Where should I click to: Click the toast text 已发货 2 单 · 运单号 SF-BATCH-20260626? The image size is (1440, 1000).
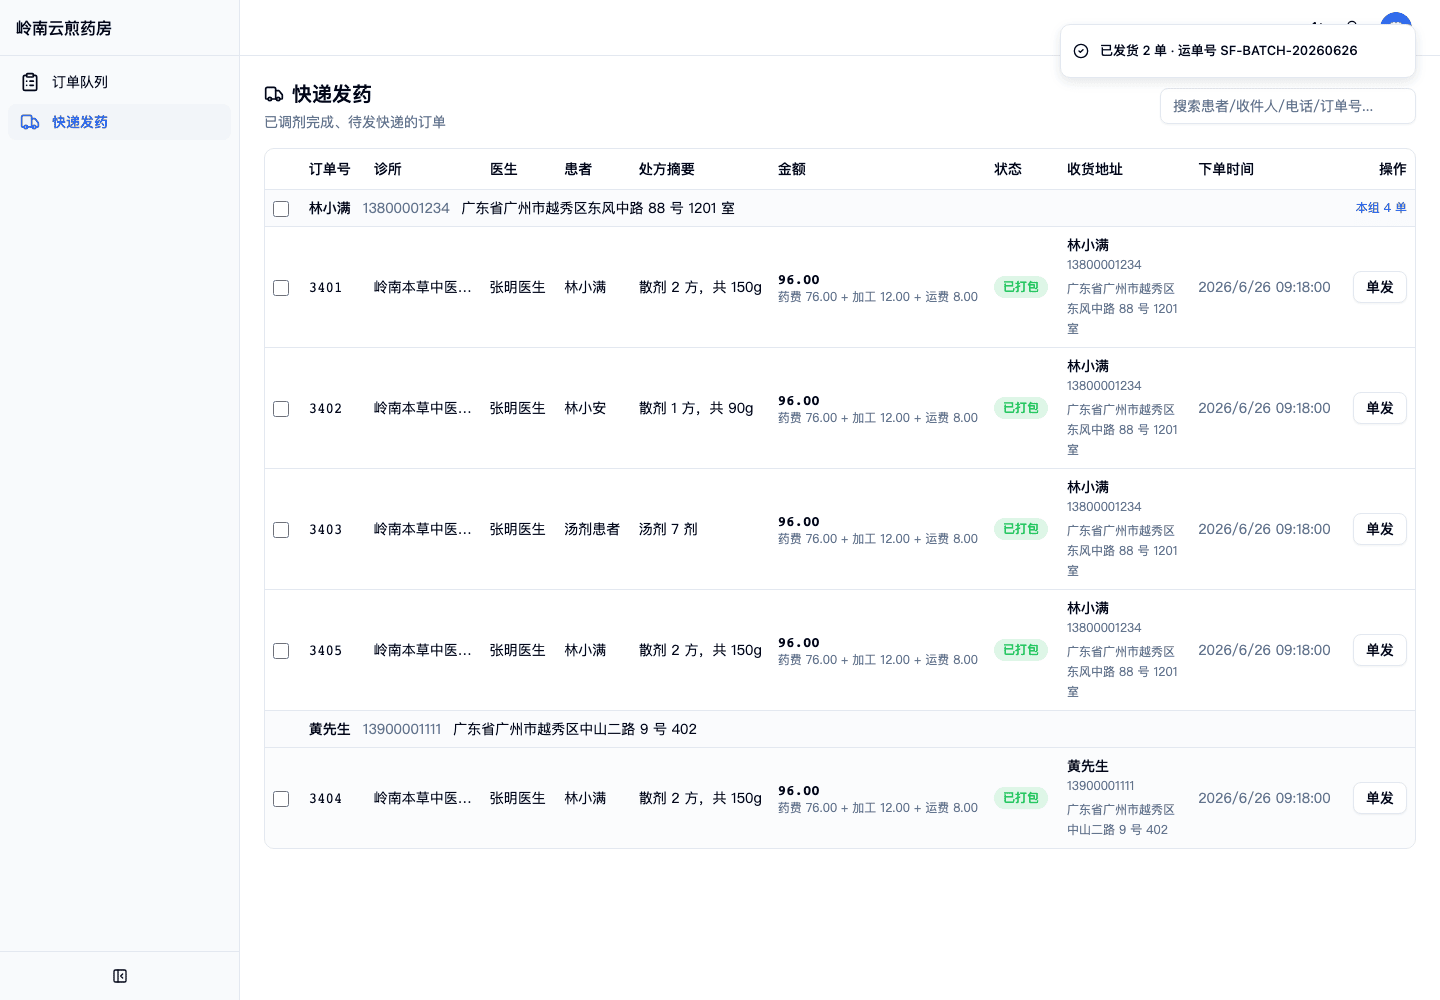pos(1229,51)
